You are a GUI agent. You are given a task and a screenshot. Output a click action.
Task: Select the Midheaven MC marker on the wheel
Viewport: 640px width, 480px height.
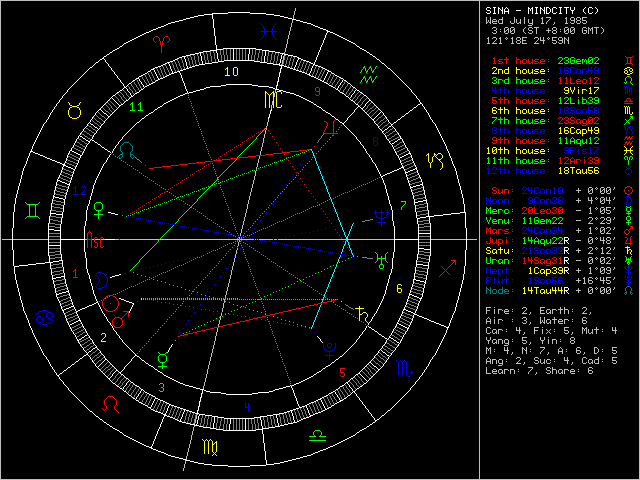tap(272, 101)
